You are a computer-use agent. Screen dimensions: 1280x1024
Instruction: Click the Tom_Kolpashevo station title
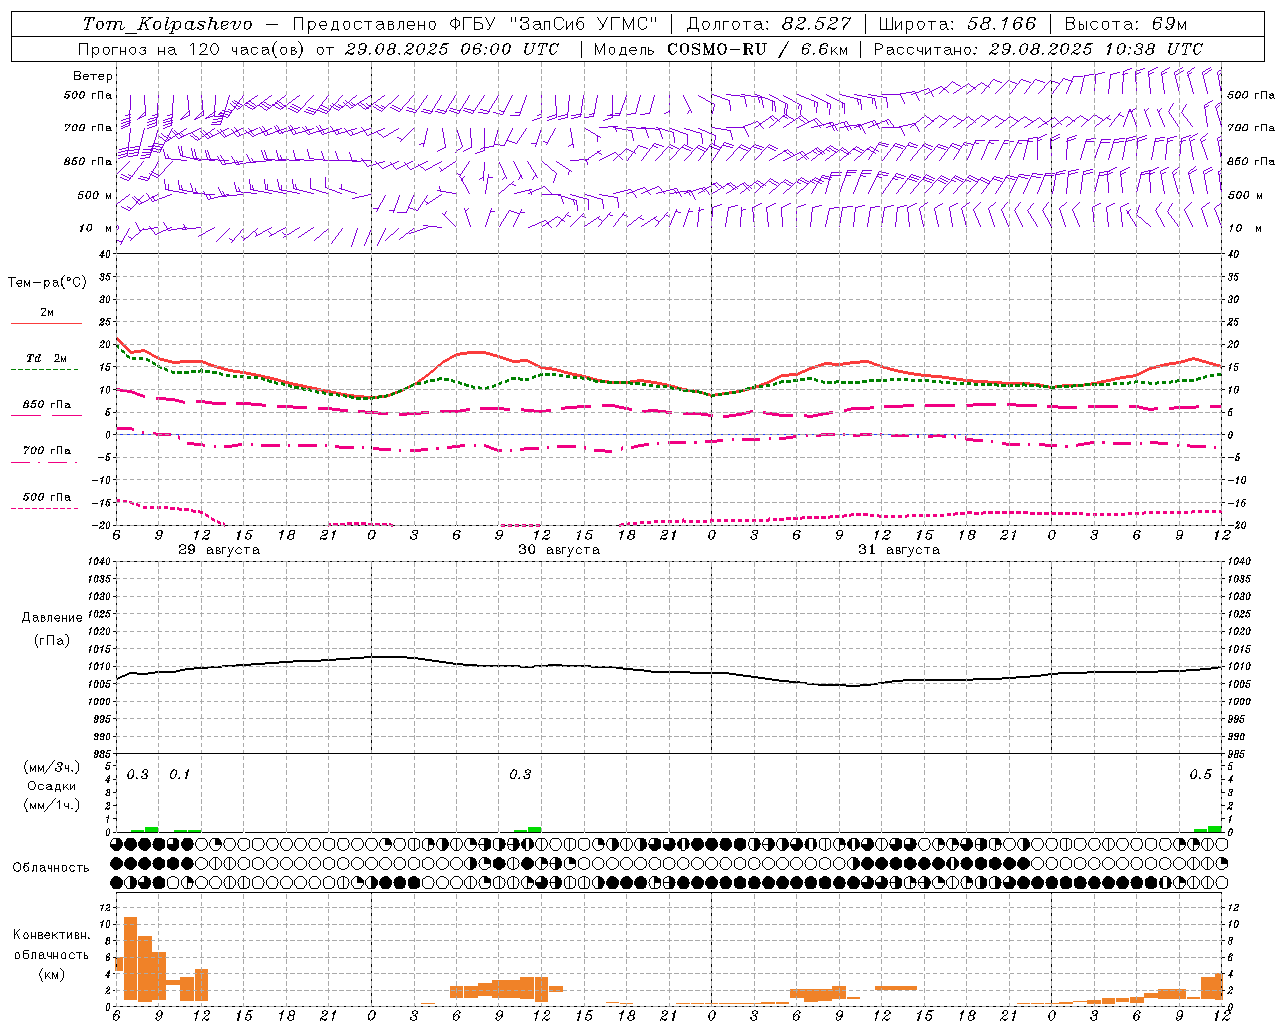point(167,24)
